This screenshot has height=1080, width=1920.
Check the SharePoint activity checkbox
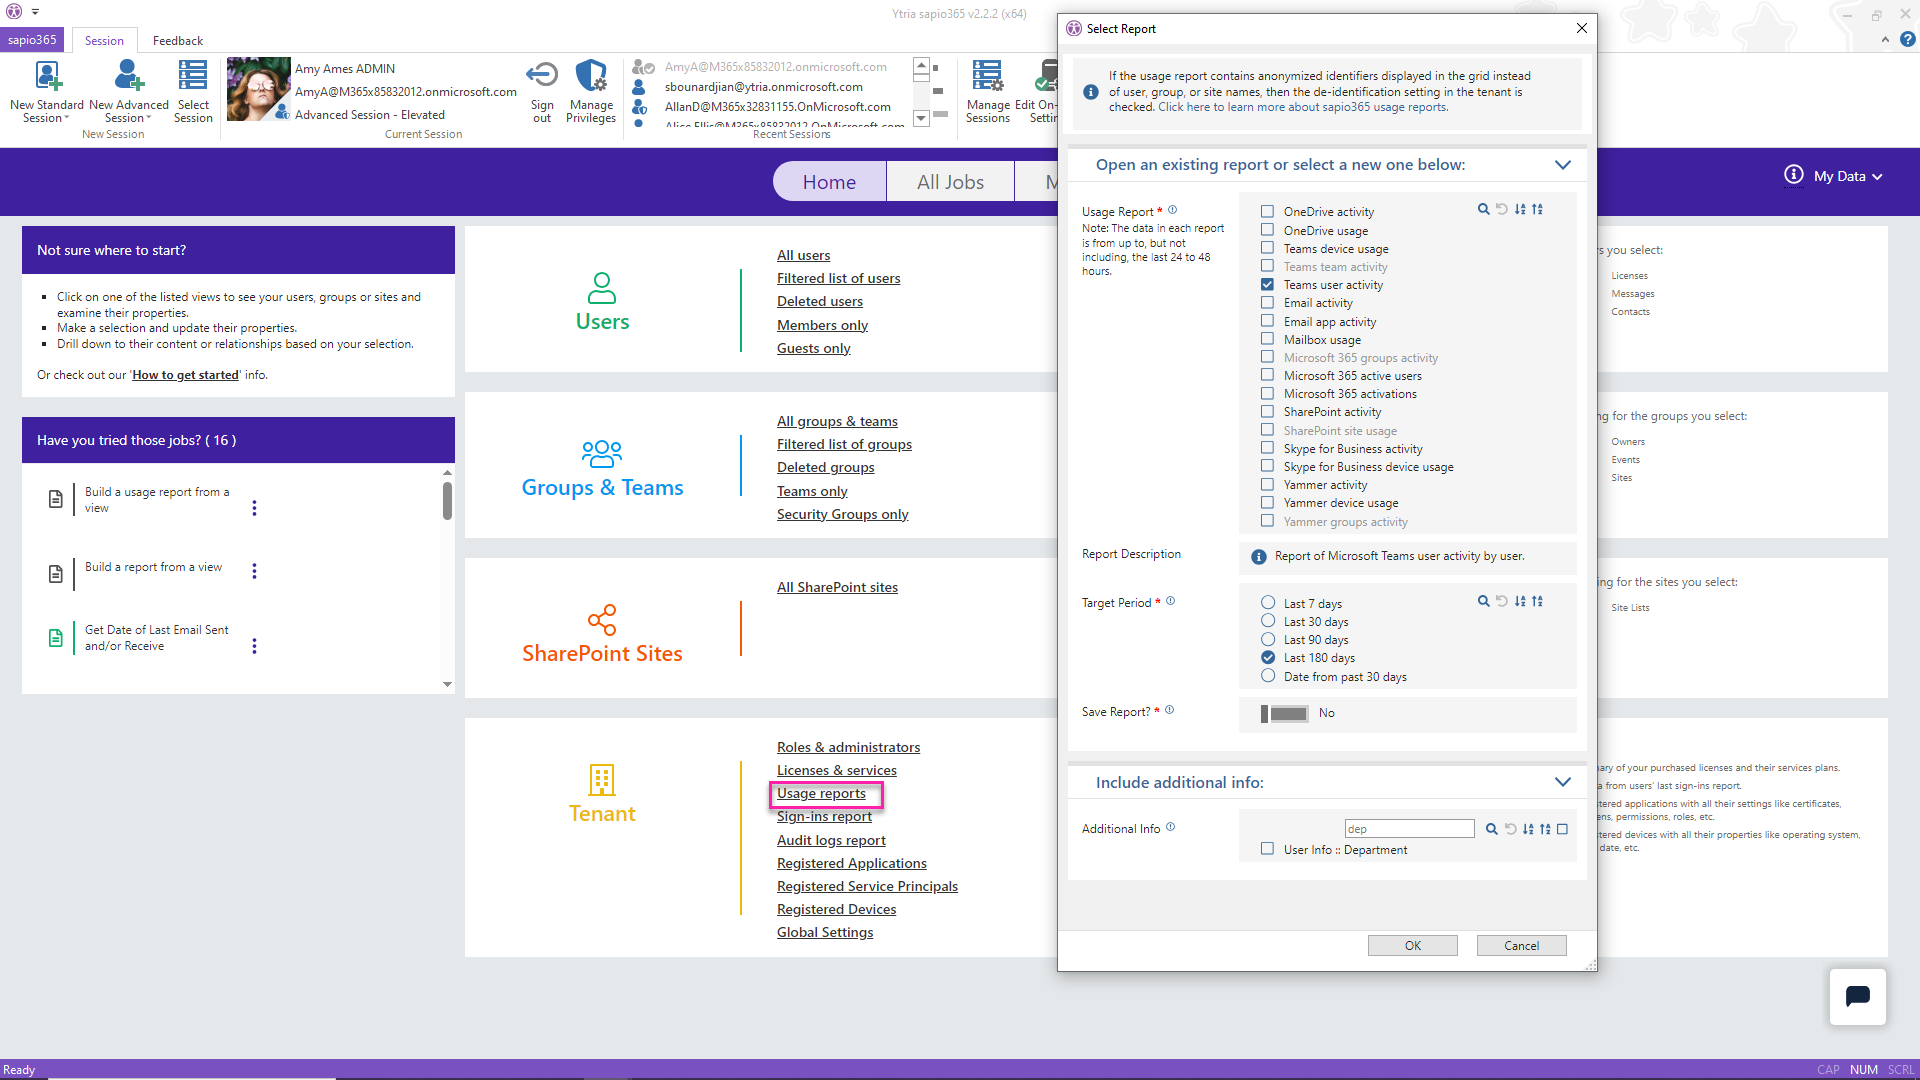coord(1267,412)
